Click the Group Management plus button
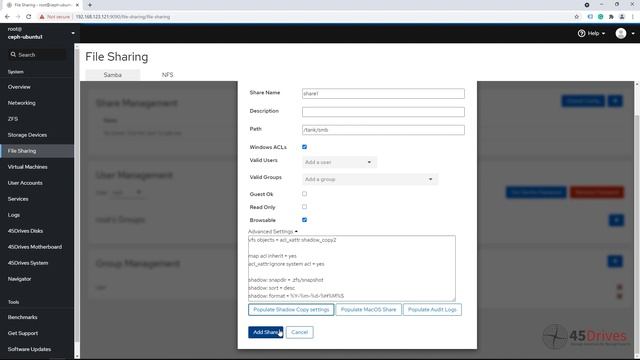640x360 pixels. [x=615, y=261]
